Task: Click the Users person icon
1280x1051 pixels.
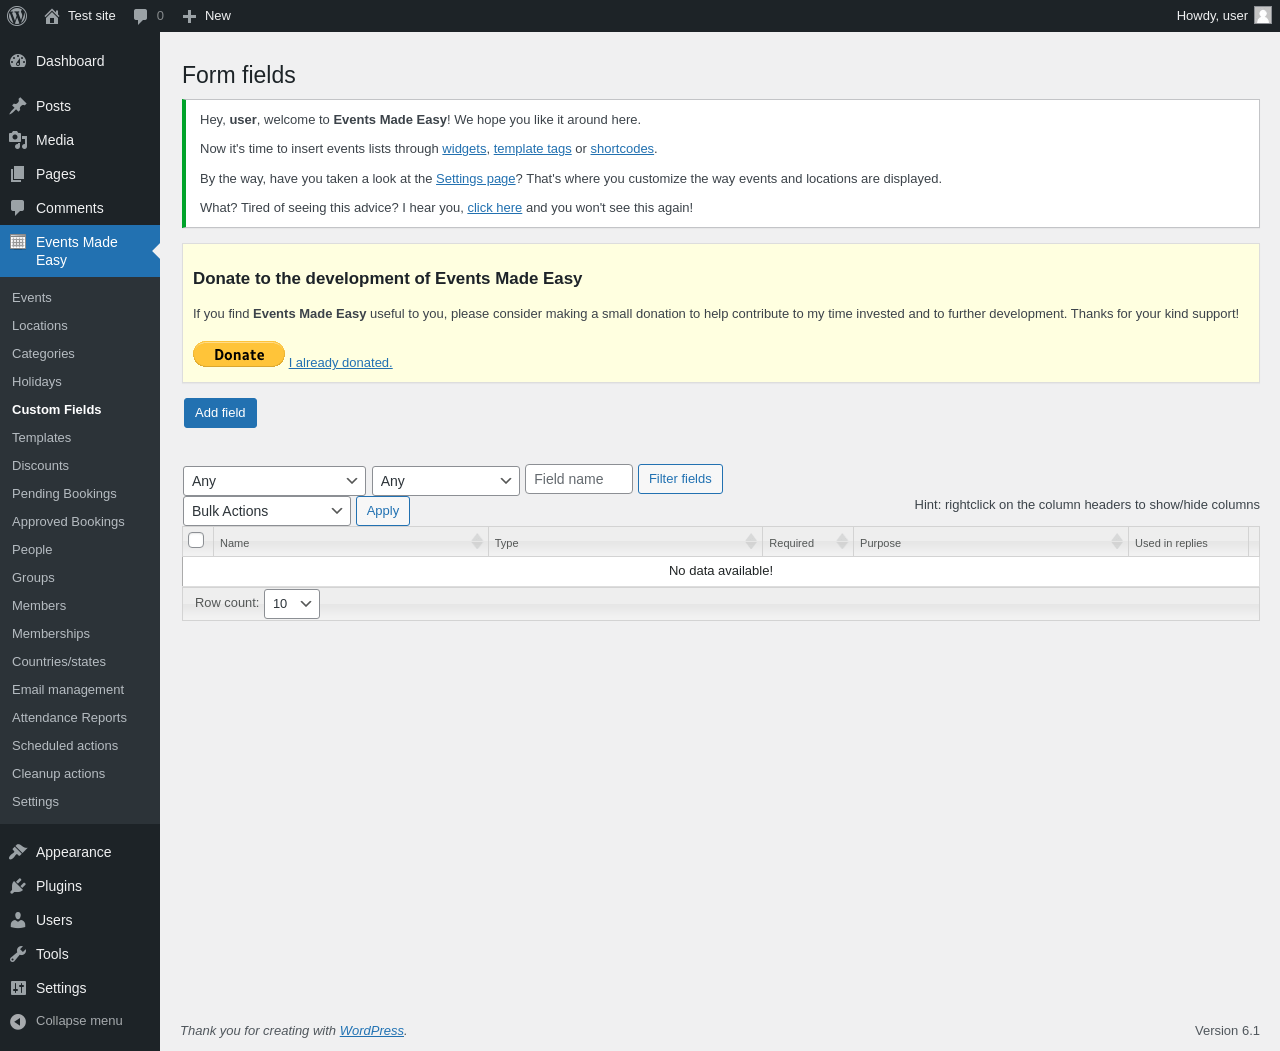Action: (x=18, y=920)
